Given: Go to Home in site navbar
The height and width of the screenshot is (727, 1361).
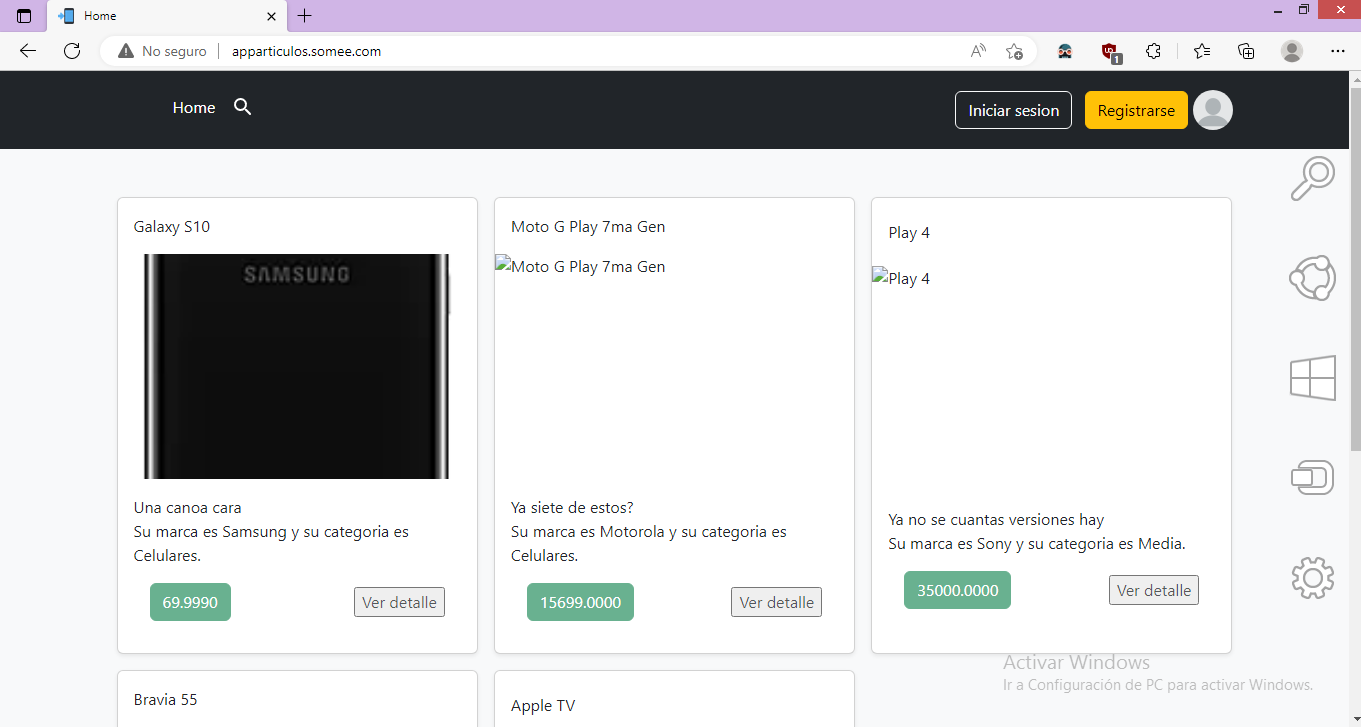Looking at the screenshot, I should pyautogui.click(x=194, y=108).
